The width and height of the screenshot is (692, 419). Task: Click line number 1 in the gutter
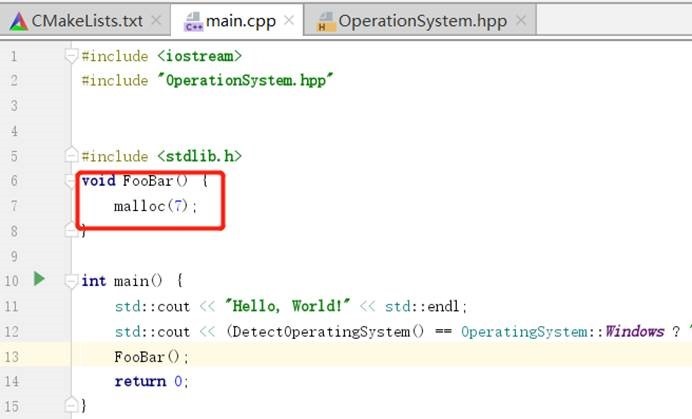14,56
